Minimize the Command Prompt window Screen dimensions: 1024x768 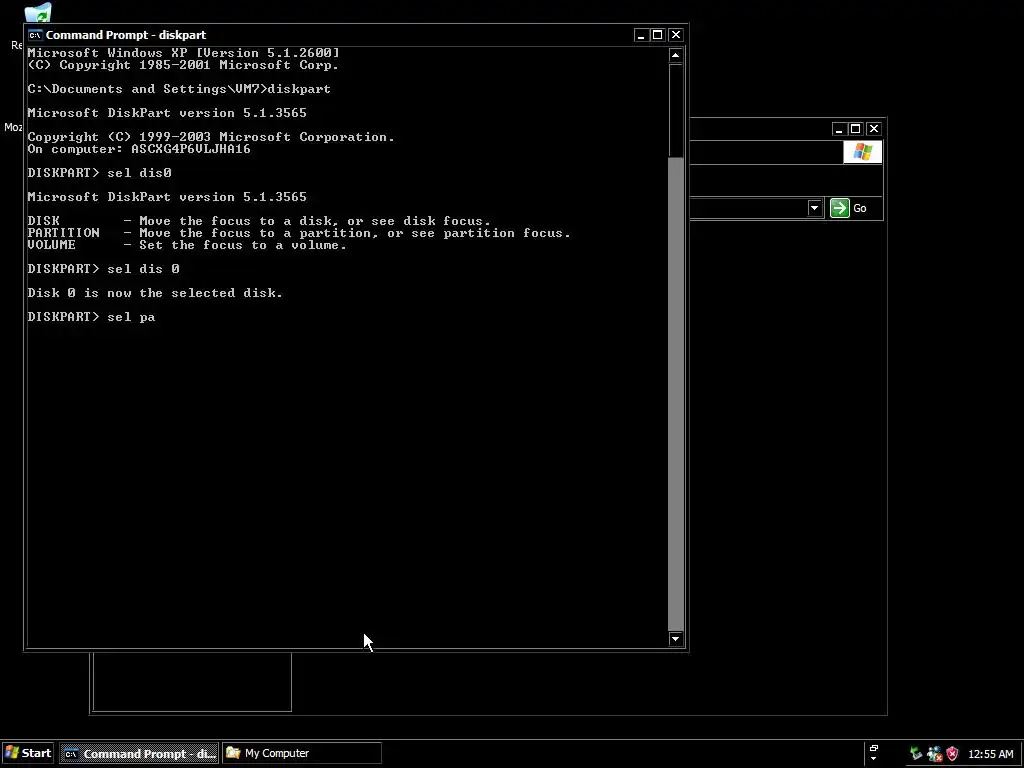click(641, 35)
